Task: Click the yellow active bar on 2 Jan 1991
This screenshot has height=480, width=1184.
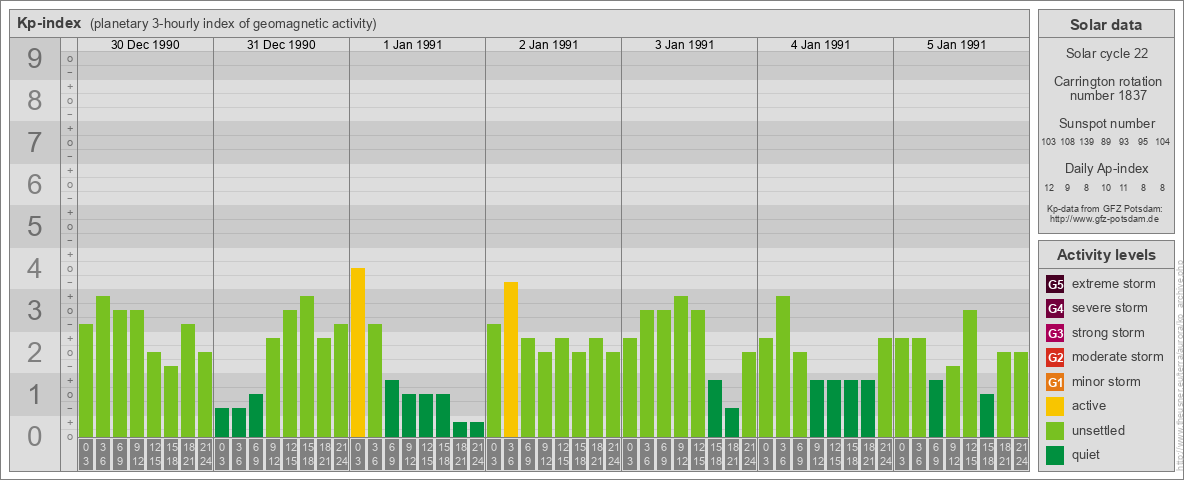Action: pyautogui.click(x=510, y=359)
